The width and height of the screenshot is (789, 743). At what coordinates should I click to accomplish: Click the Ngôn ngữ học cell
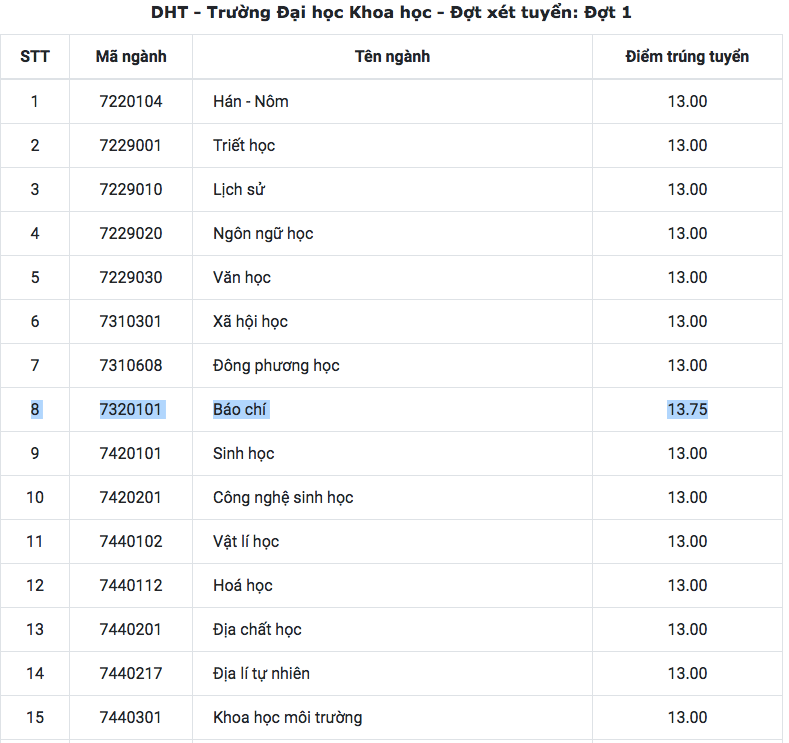click(263, 233)
